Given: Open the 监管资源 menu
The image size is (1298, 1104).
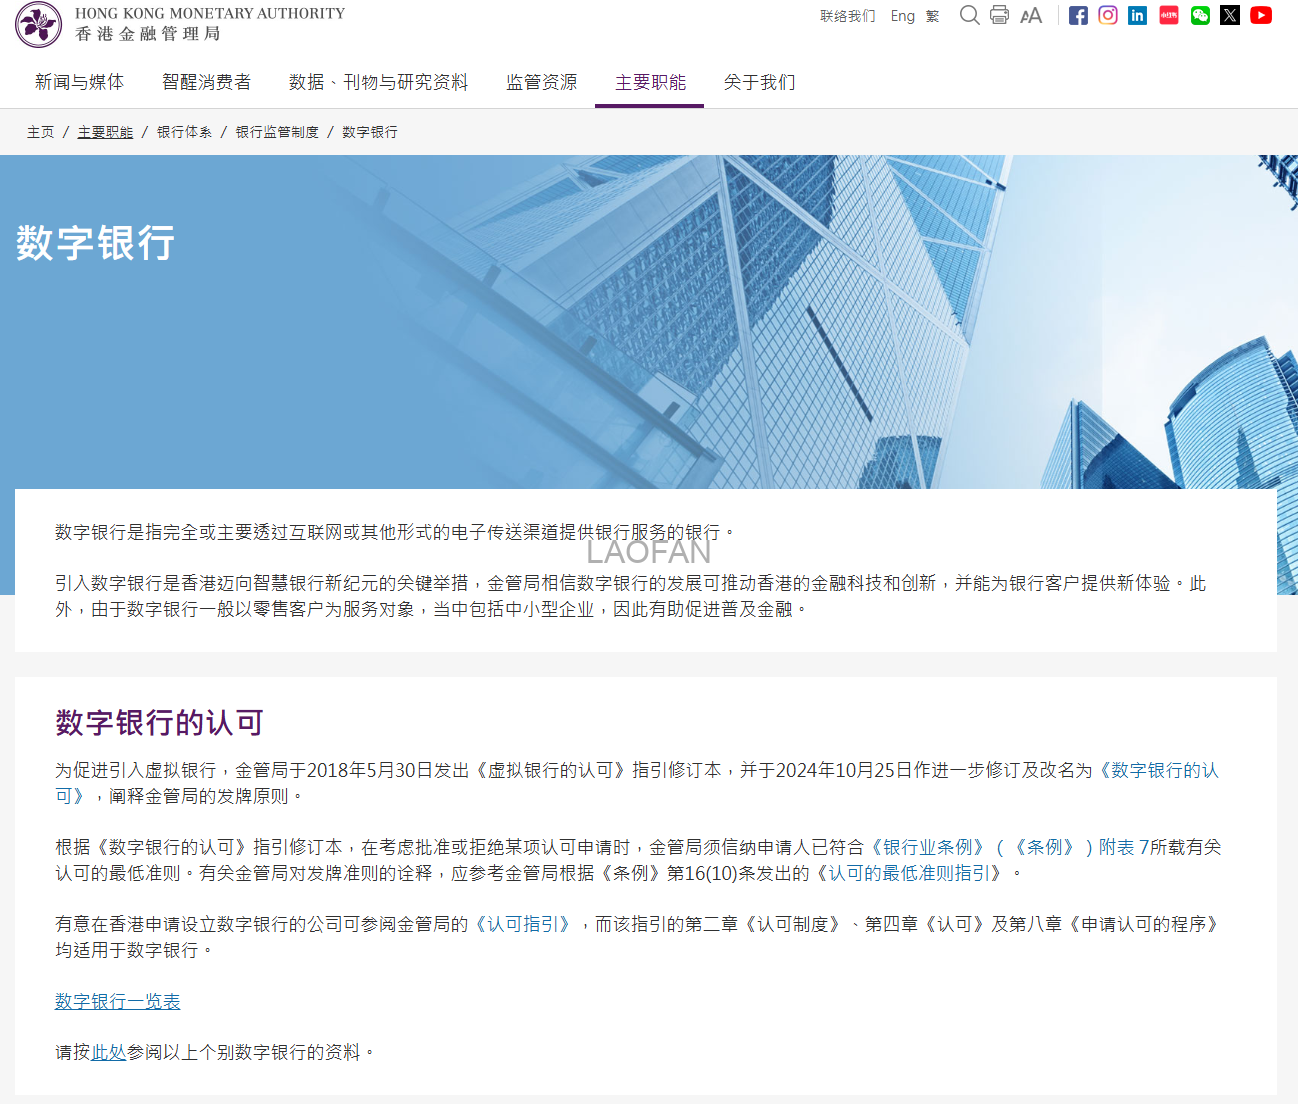Looking at the screenshot, I should click(540, 82).
